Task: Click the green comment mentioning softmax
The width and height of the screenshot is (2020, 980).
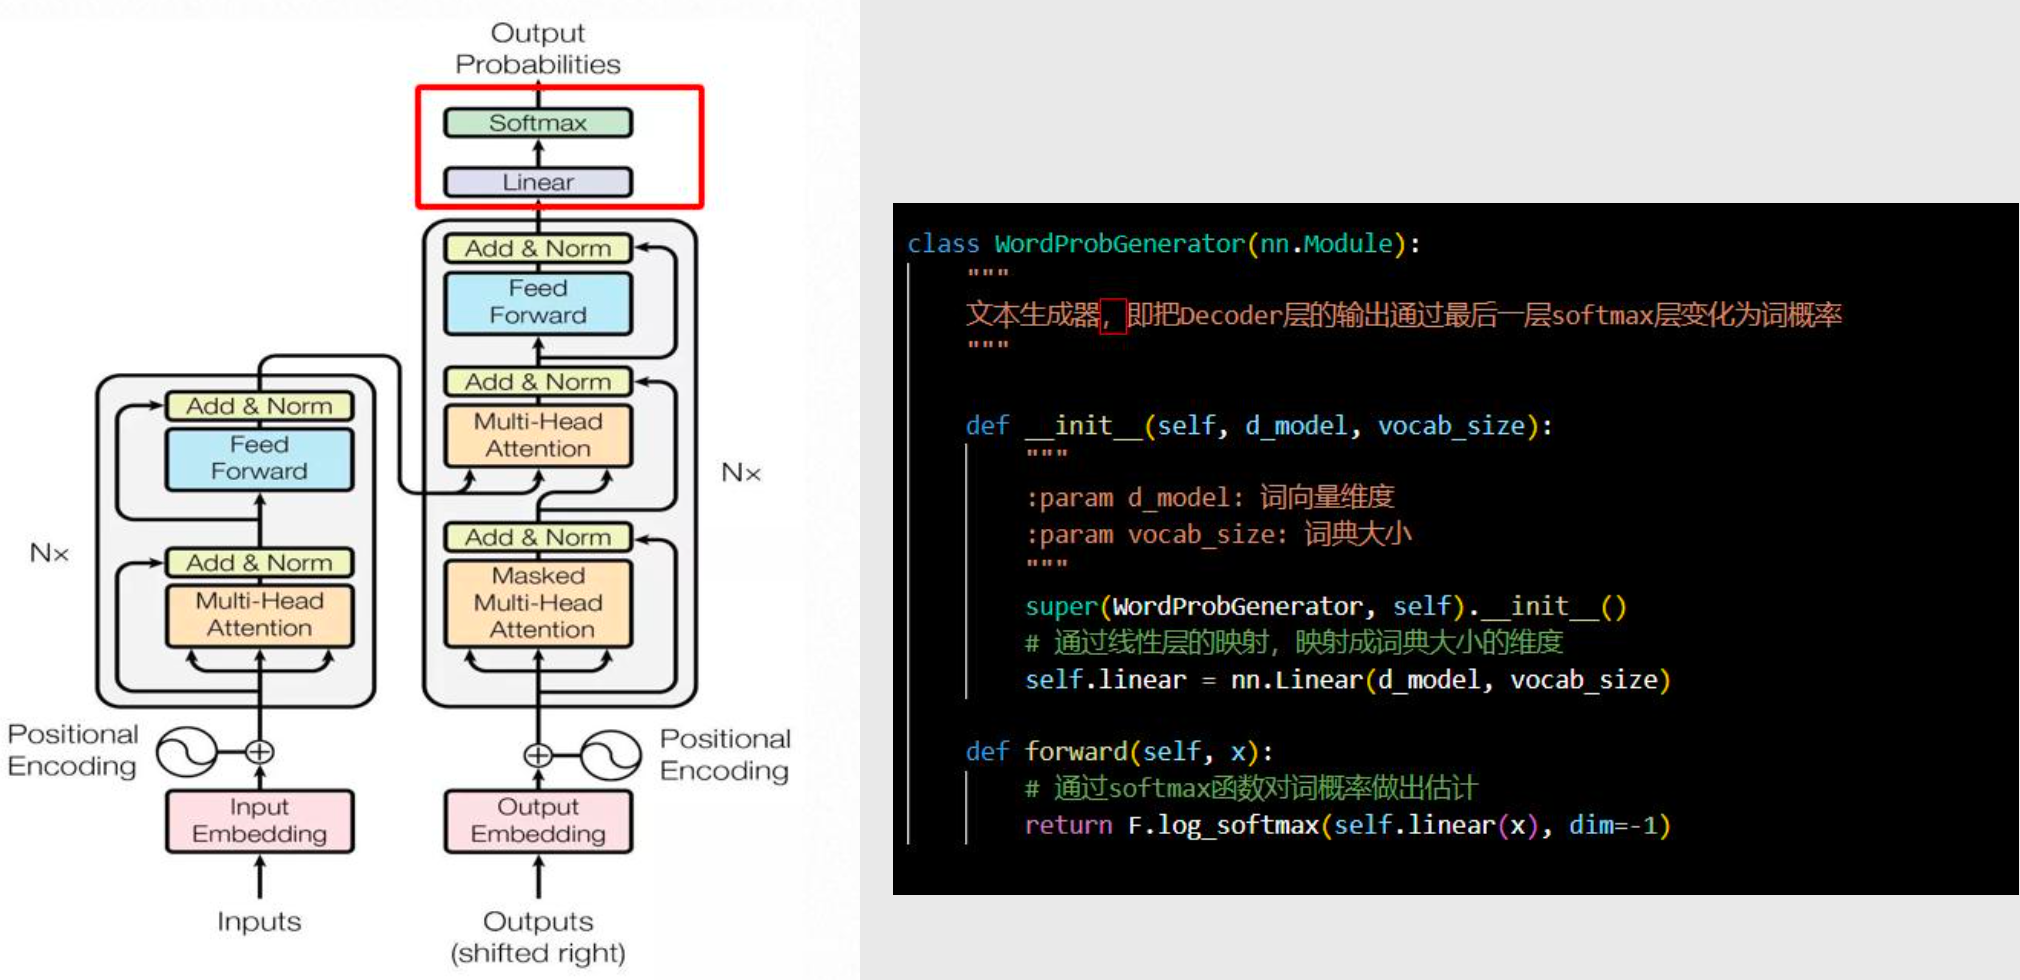Action: [1251, 788]
